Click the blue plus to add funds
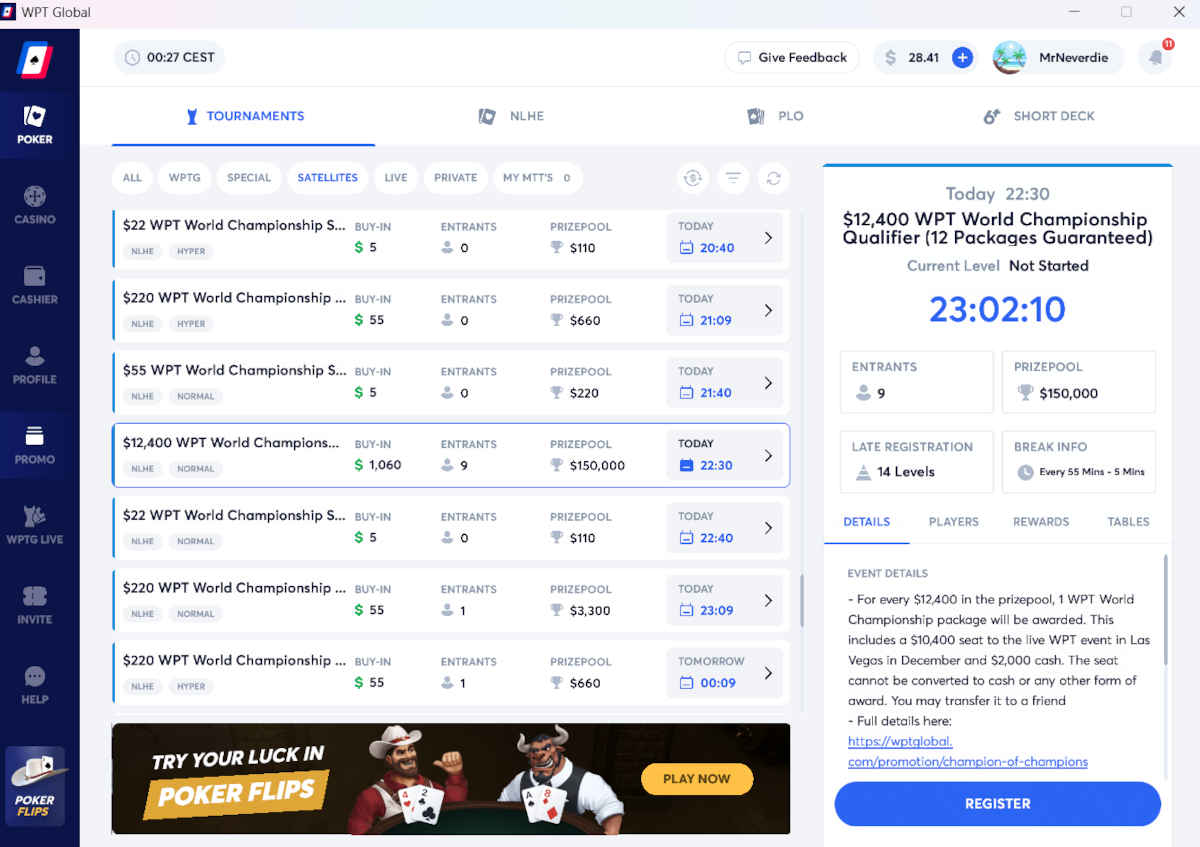 coord(962,58)
